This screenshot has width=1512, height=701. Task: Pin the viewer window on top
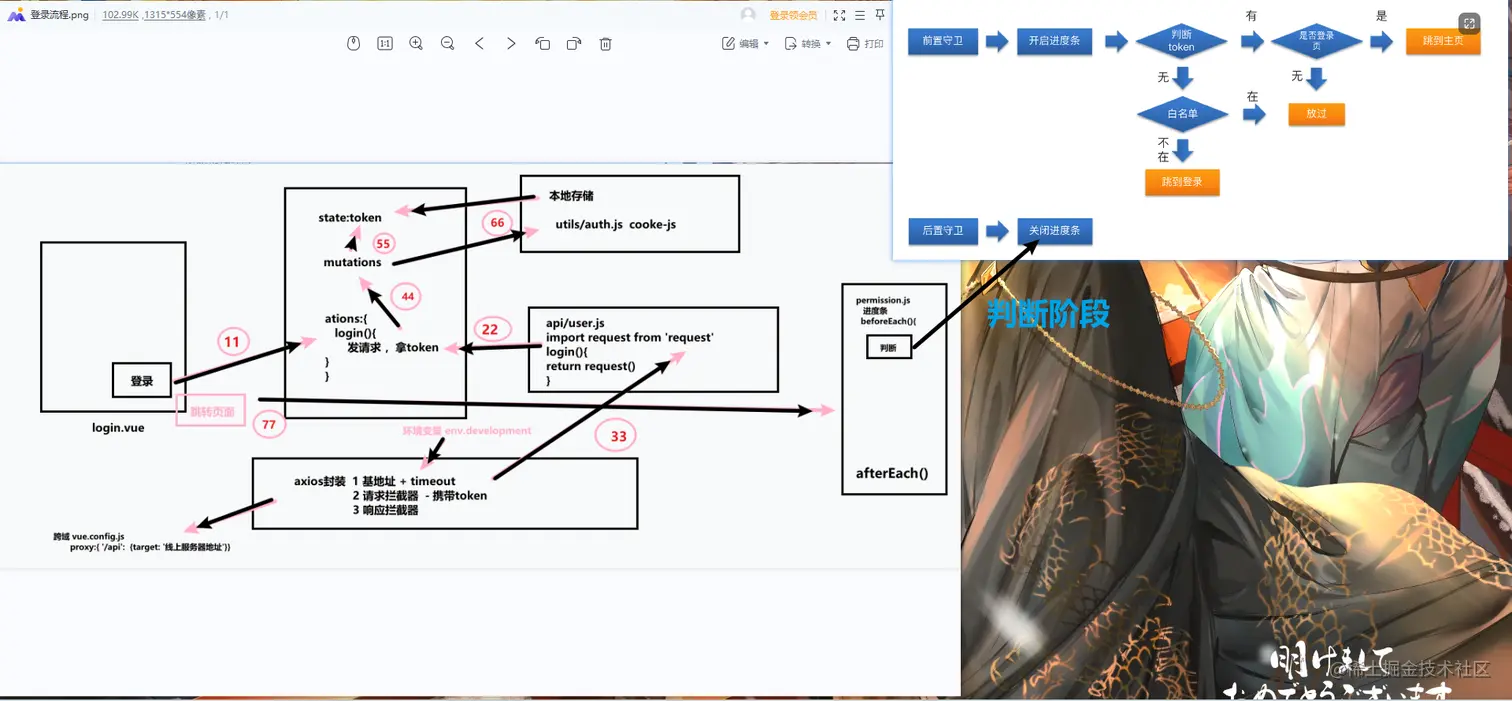880,15
